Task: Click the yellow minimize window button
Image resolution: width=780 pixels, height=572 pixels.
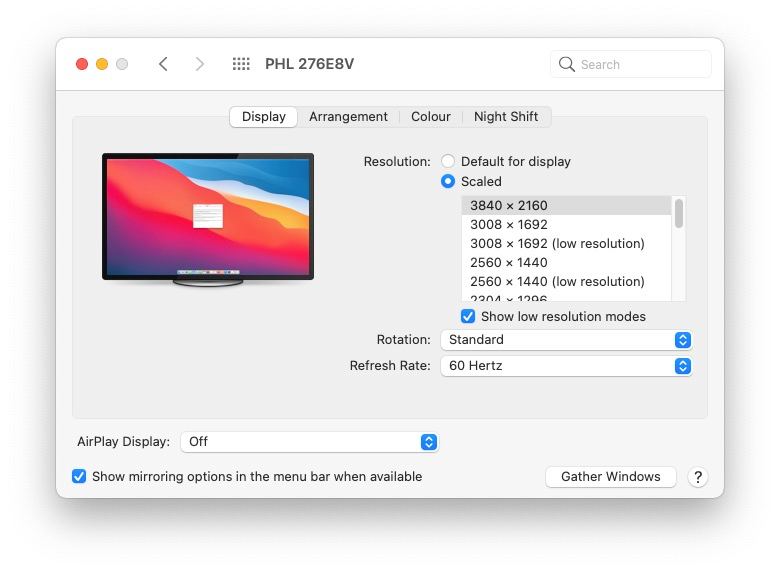Action: point(102,64)
